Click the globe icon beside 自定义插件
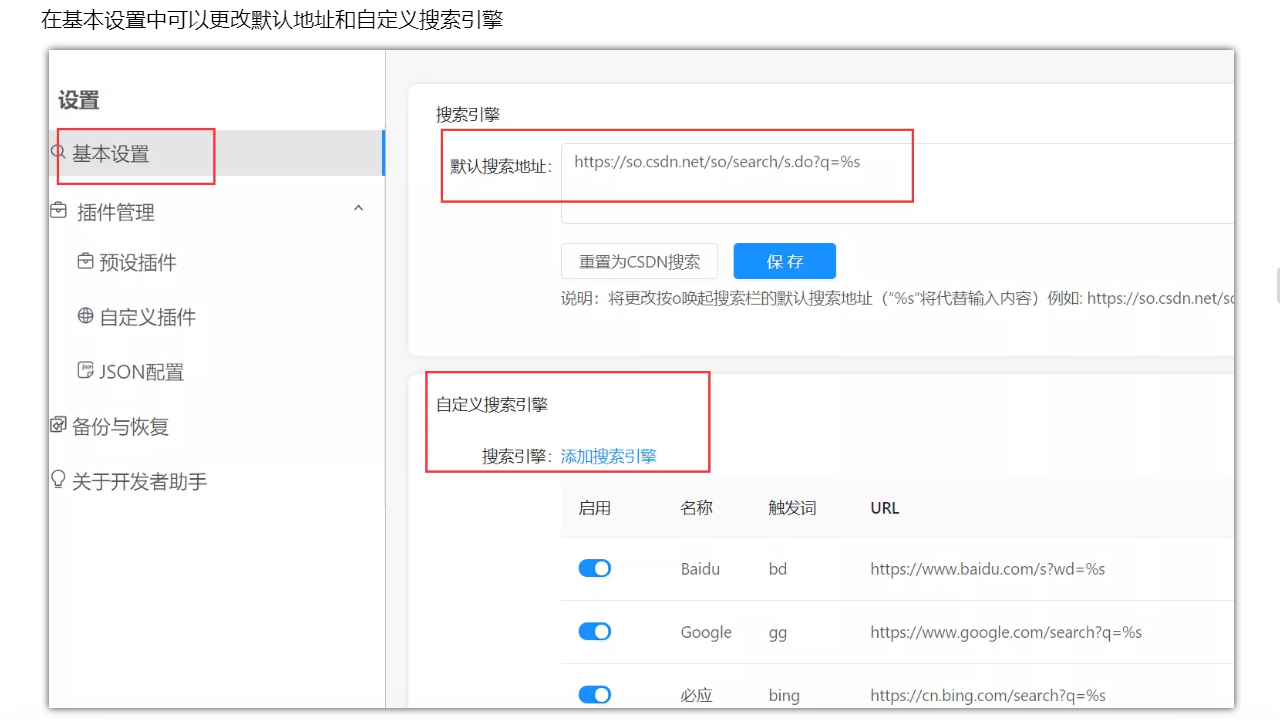The width and height of the screenshot is (1280, 720). click(x=84, y=316)
